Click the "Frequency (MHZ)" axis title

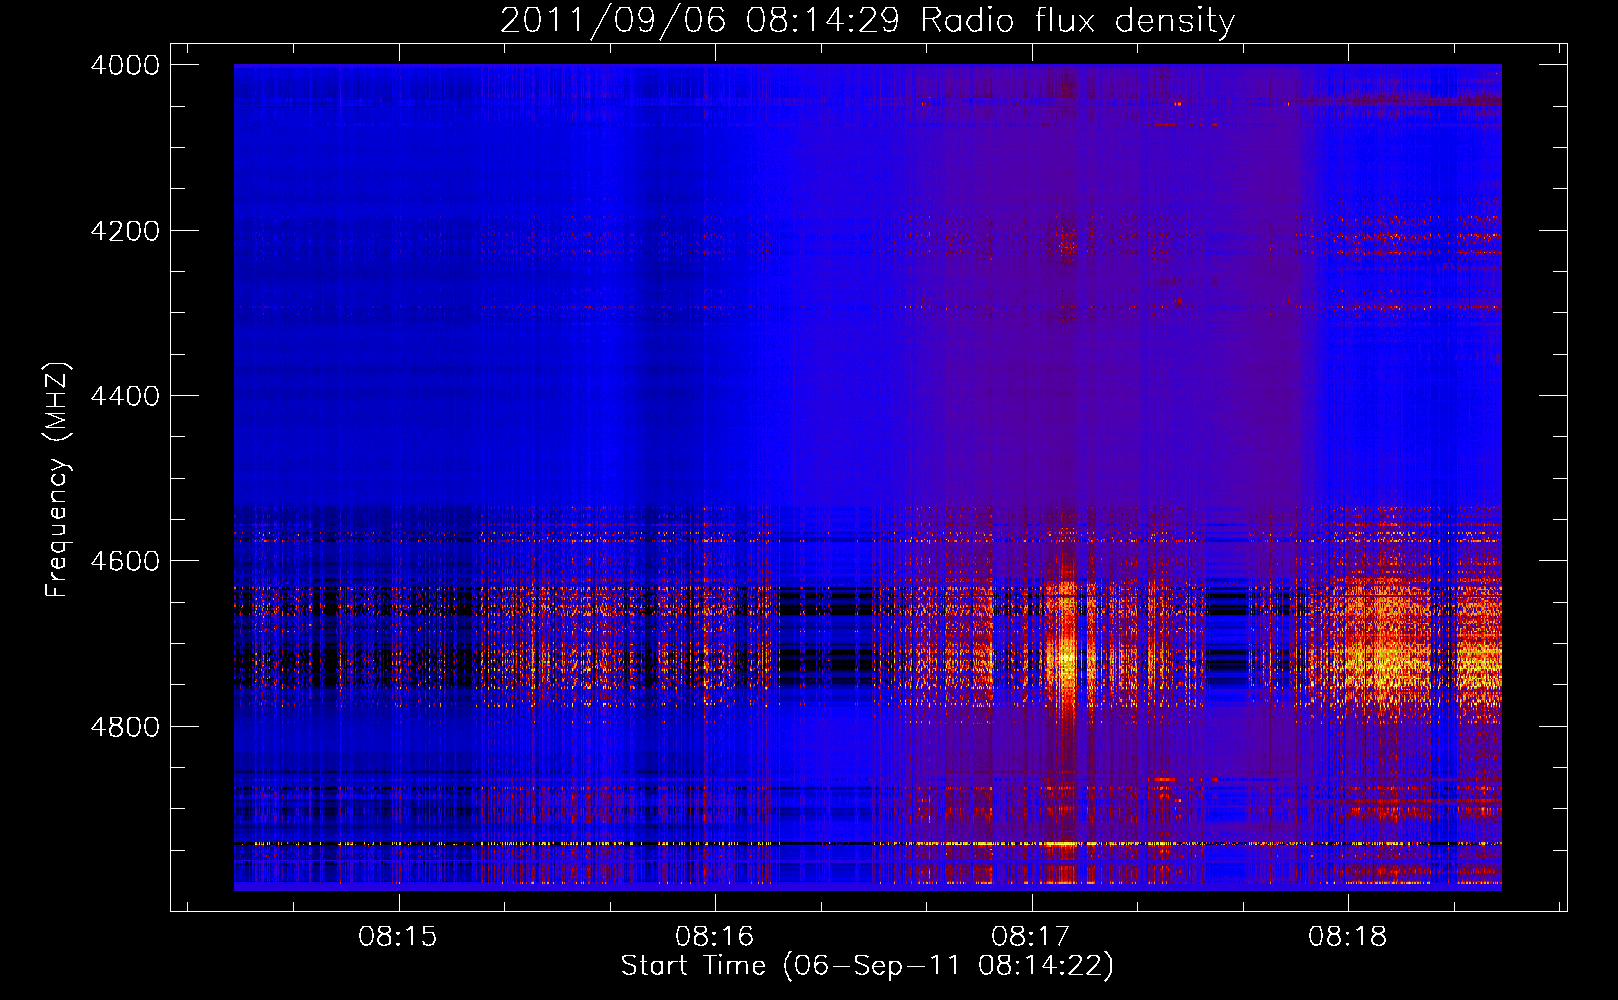(x=57, y=480)
